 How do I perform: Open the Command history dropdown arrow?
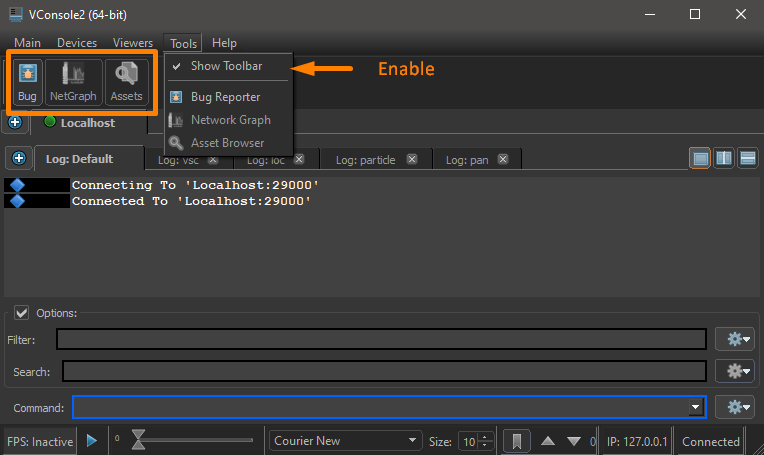pos(694,407)
